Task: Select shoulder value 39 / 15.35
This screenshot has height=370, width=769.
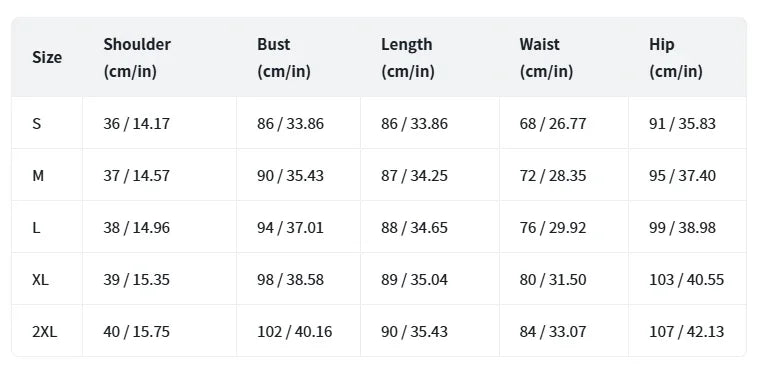Action: click(x=136, y=279)
